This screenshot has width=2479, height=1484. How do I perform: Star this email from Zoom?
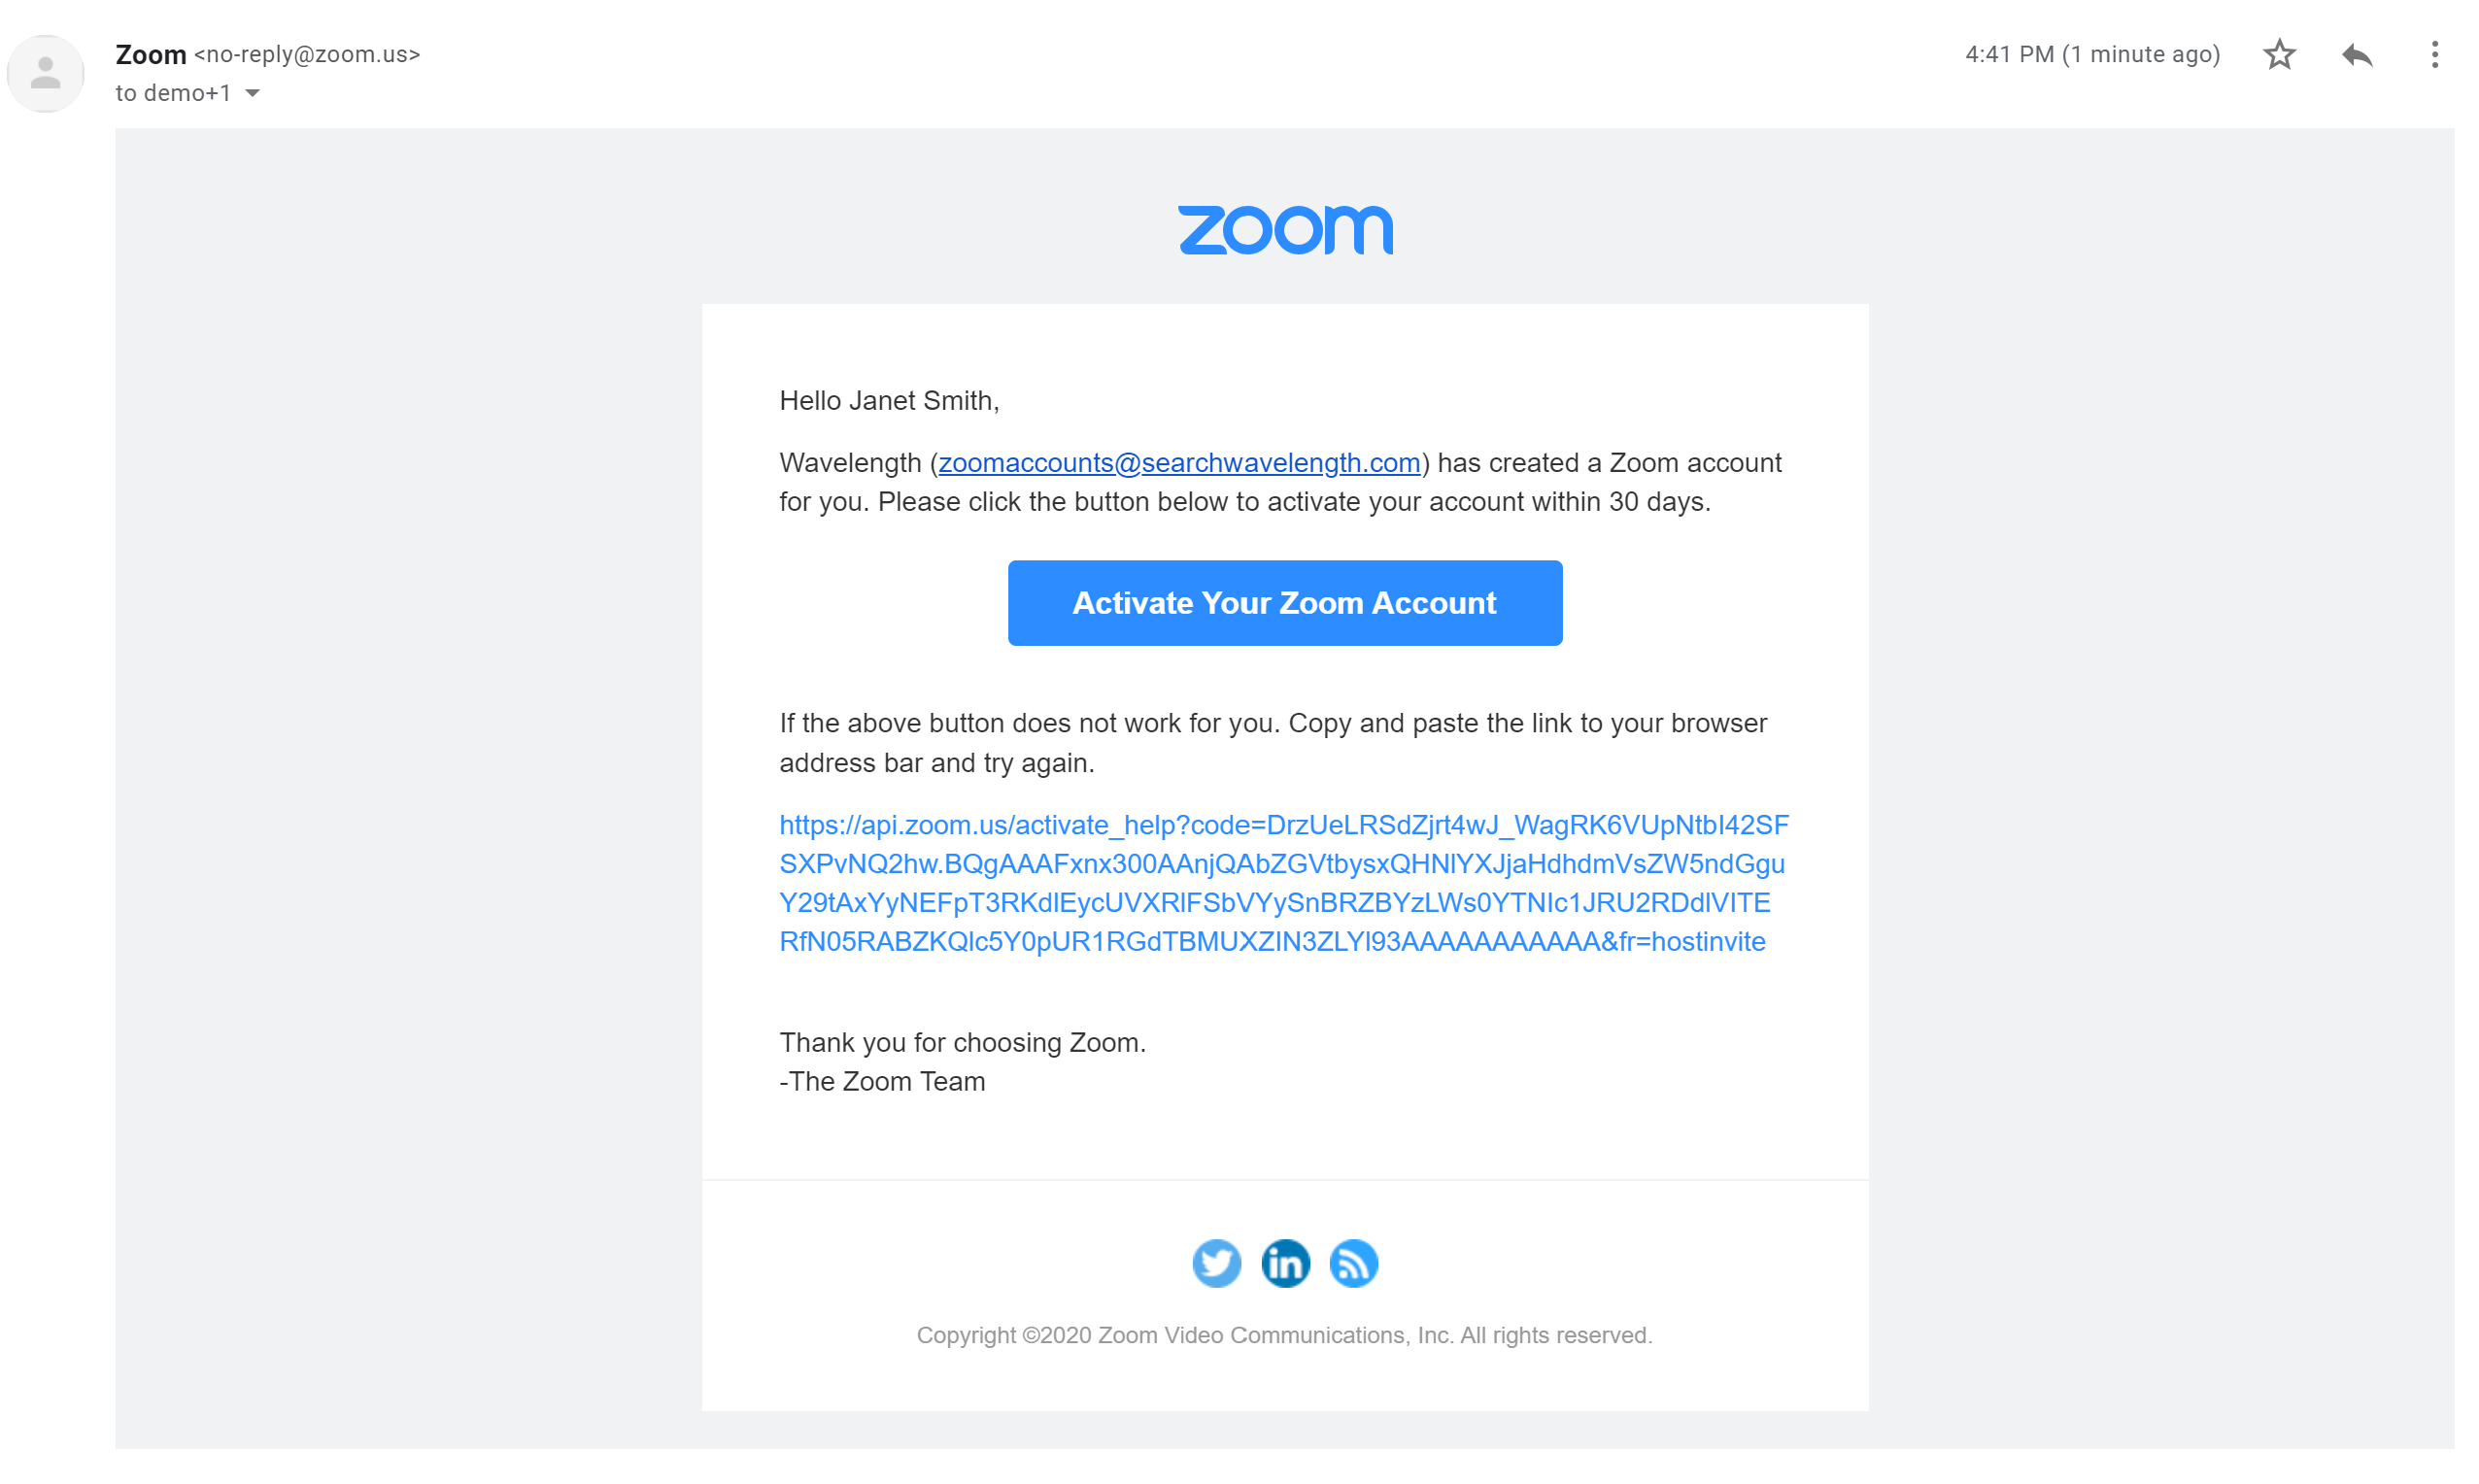click(x=2279, y=54)
